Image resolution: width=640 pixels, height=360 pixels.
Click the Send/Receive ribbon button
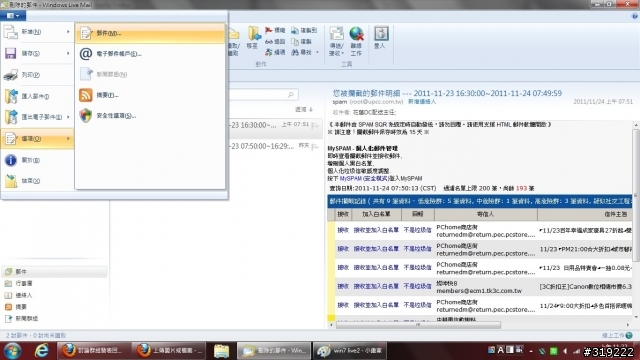(x=336, y=41)
